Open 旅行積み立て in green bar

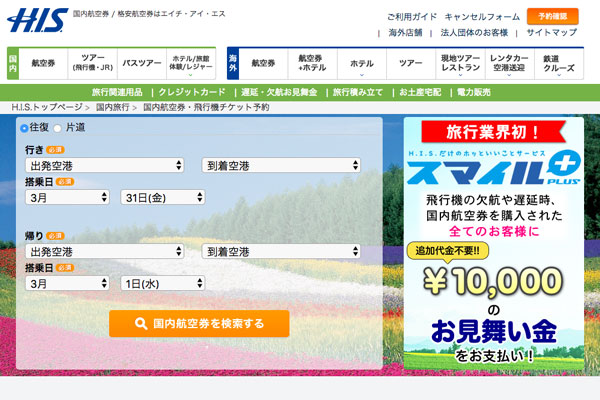pyautogui.click(x=358, y=92)
